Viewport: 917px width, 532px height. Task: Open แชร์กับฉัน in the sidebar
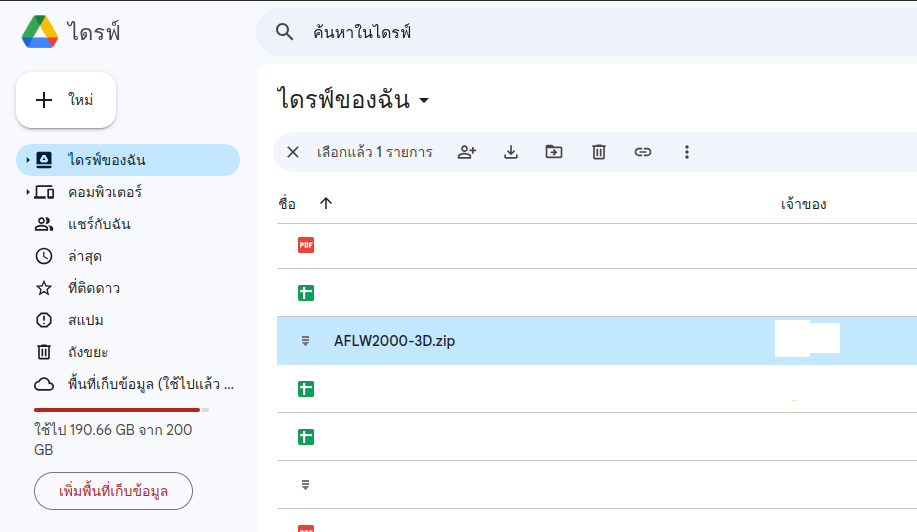point(99,224)
